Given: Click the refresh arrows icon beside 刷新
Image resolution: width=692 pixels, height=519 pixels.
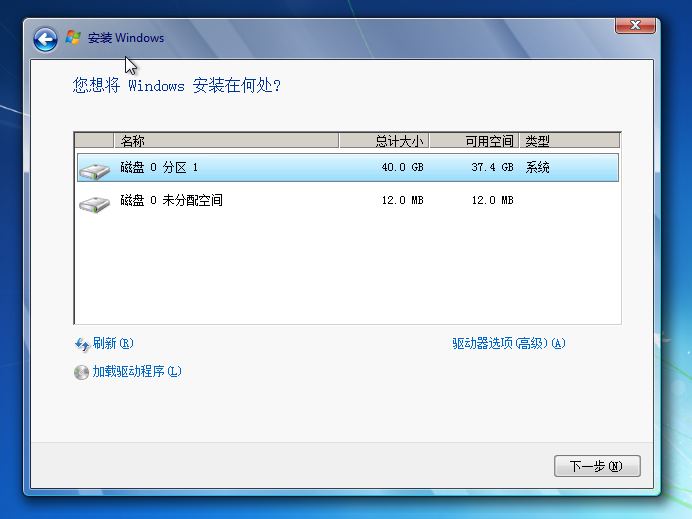Looking at the screenshot, I should click(x=82, y=344).
